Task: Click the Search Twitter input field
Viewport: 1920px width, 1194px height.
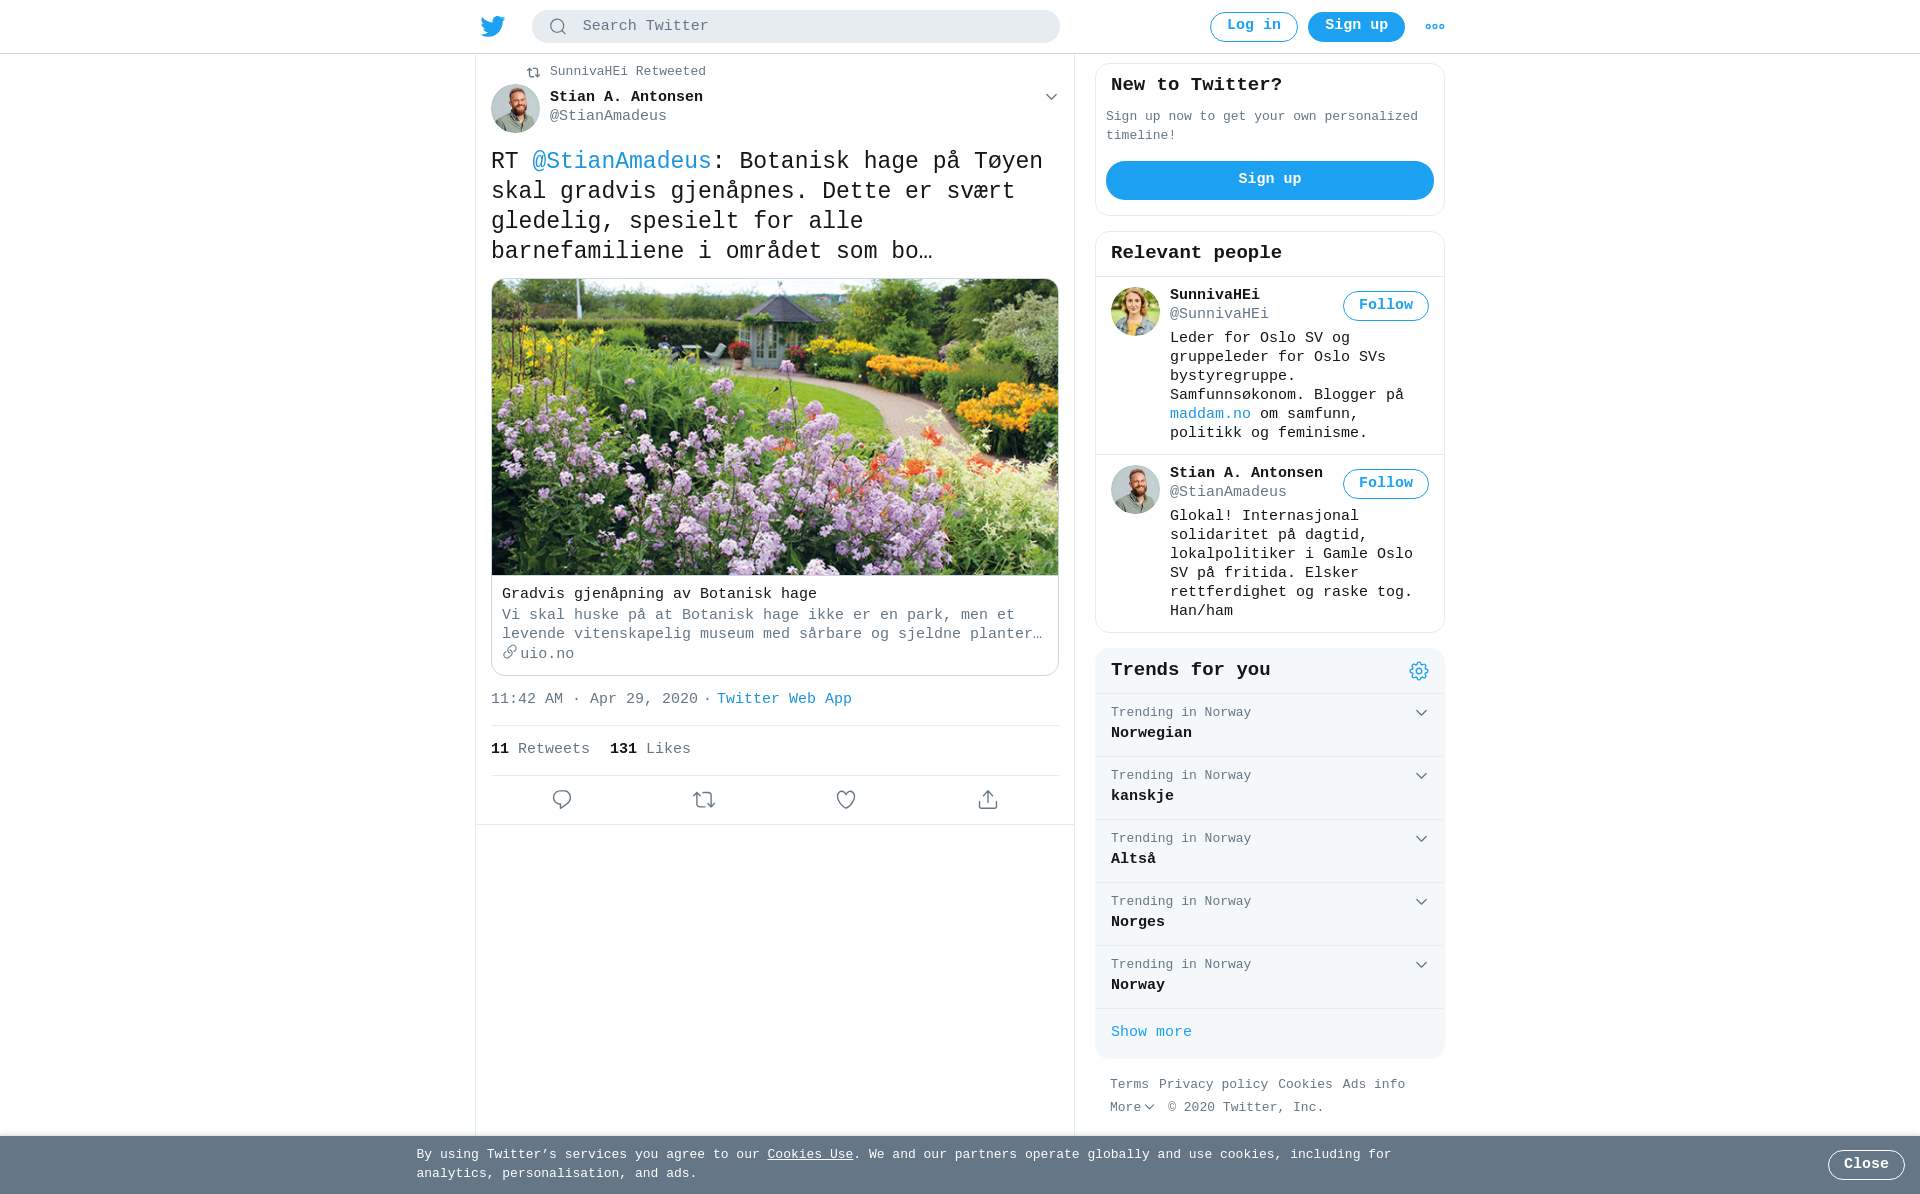Action: 796,27
